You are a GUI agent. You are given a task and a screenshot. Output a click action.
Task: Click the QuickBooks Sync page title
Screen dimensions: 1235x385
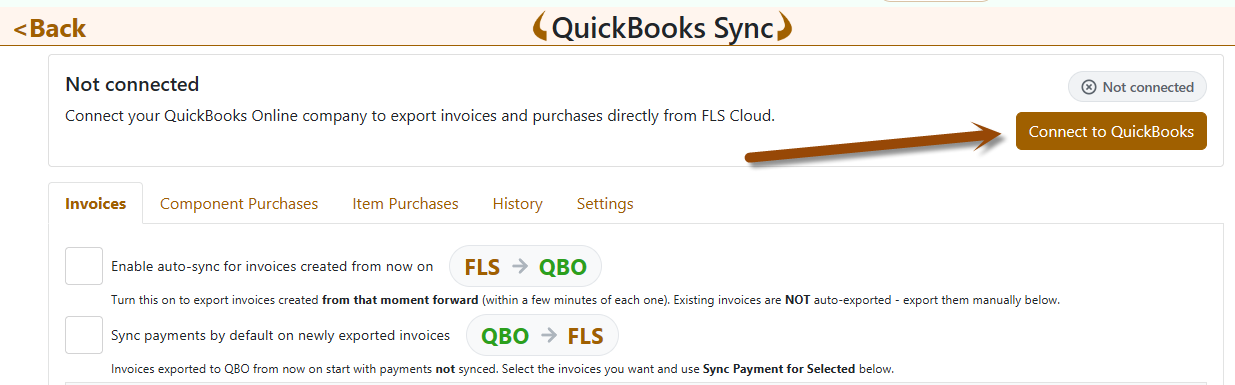[x=663, y=28]
